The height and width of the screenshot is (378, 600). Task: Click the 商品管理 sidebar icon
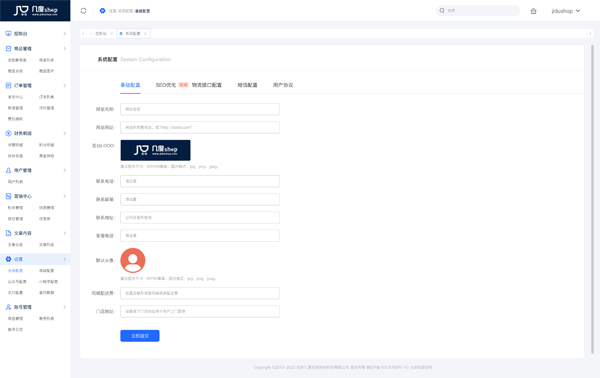8,48
